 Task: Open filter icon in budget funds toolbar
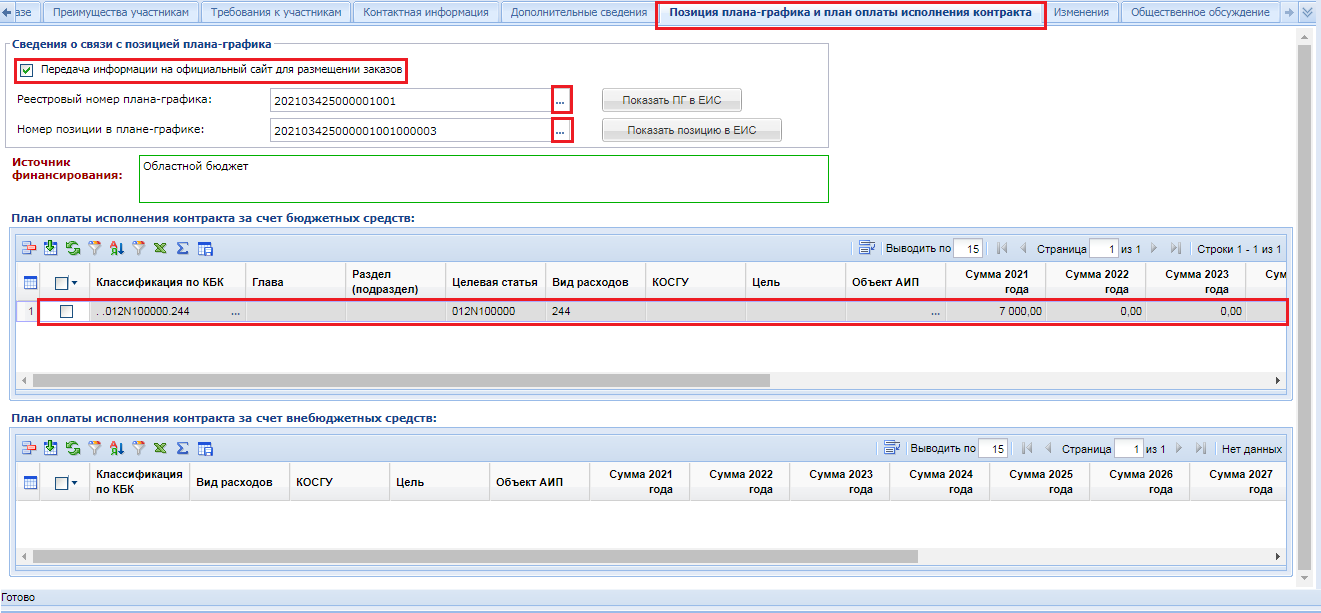95,248
